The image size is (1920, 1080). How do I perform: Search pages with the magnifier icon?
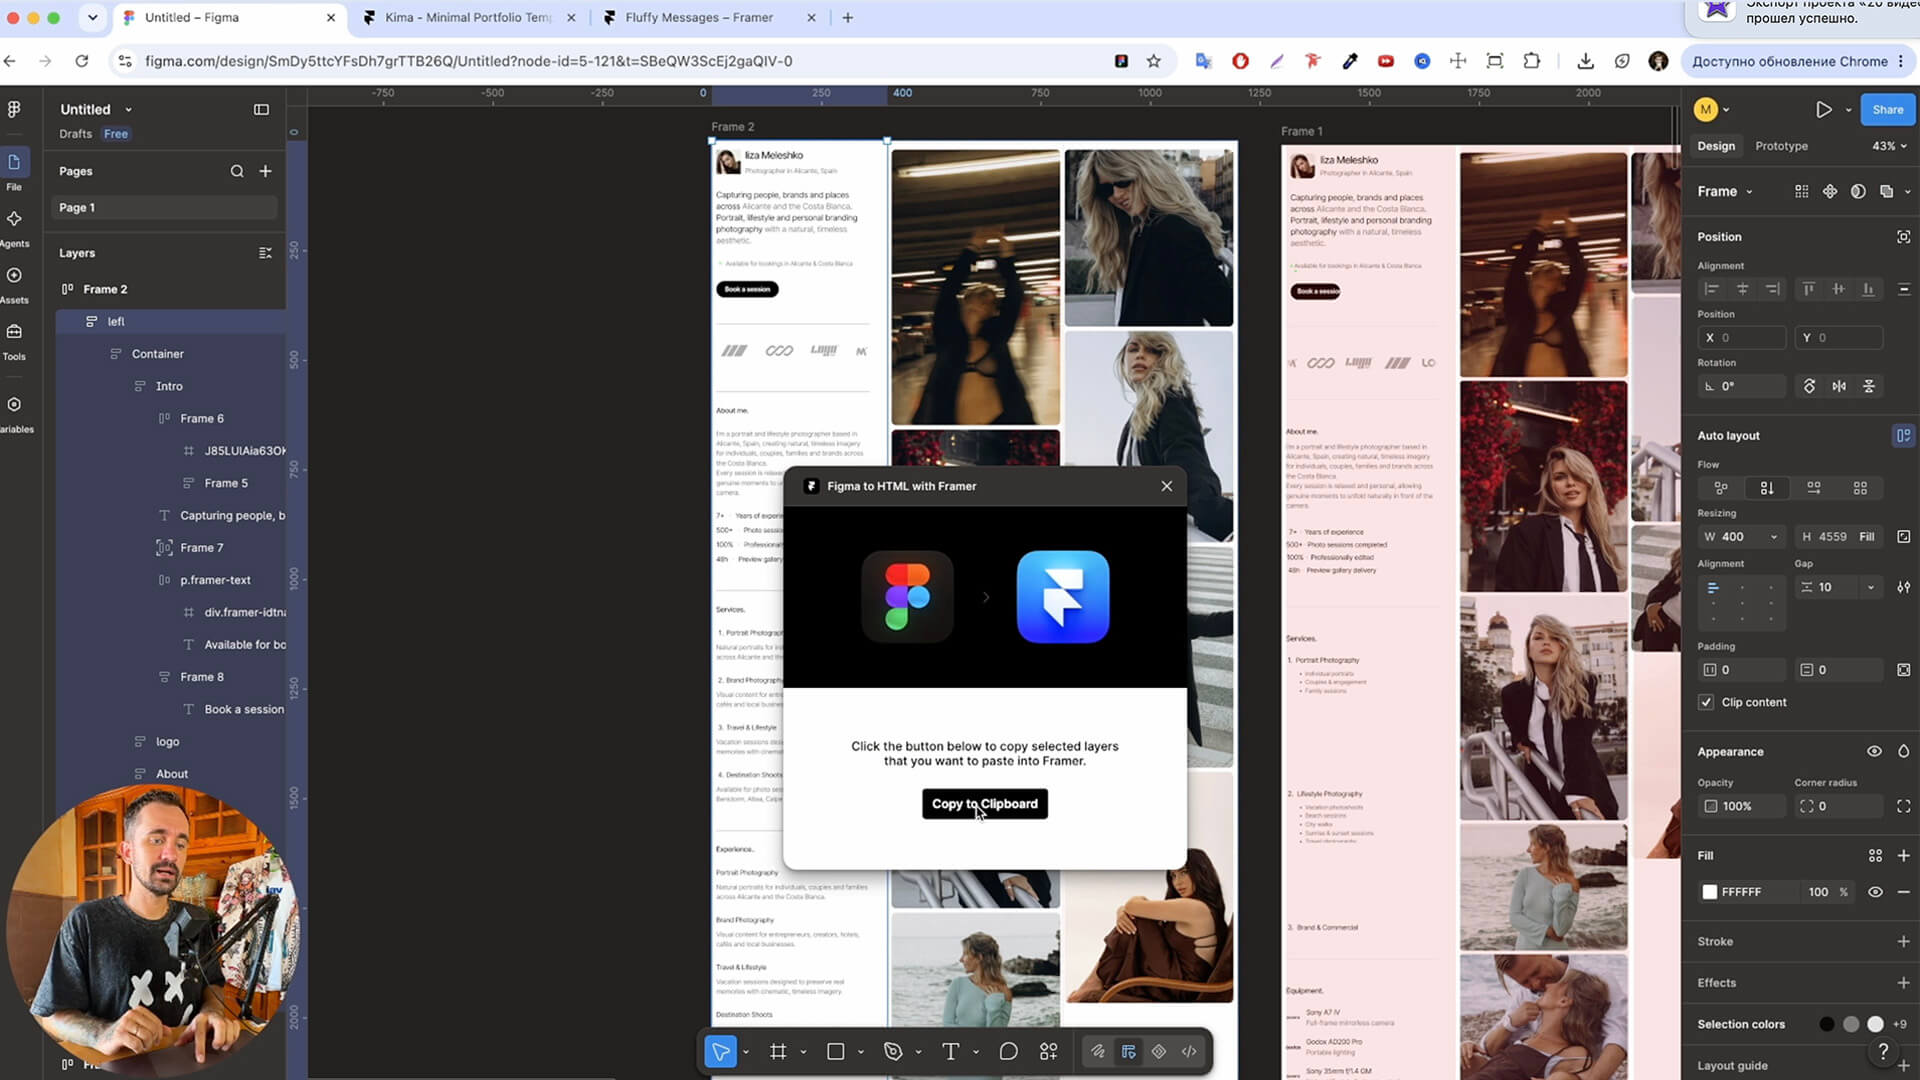pyautogui.click(x=237, y=171)
